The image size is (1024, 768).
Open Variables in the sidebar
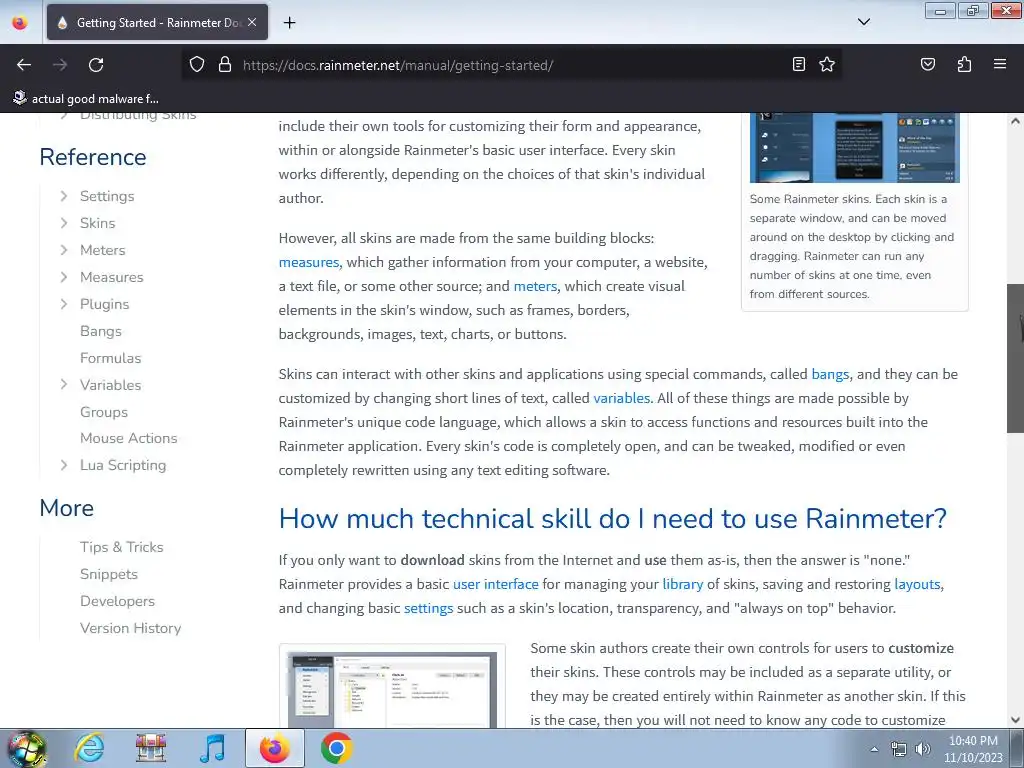pyautogui.click(x=110, y=385)
